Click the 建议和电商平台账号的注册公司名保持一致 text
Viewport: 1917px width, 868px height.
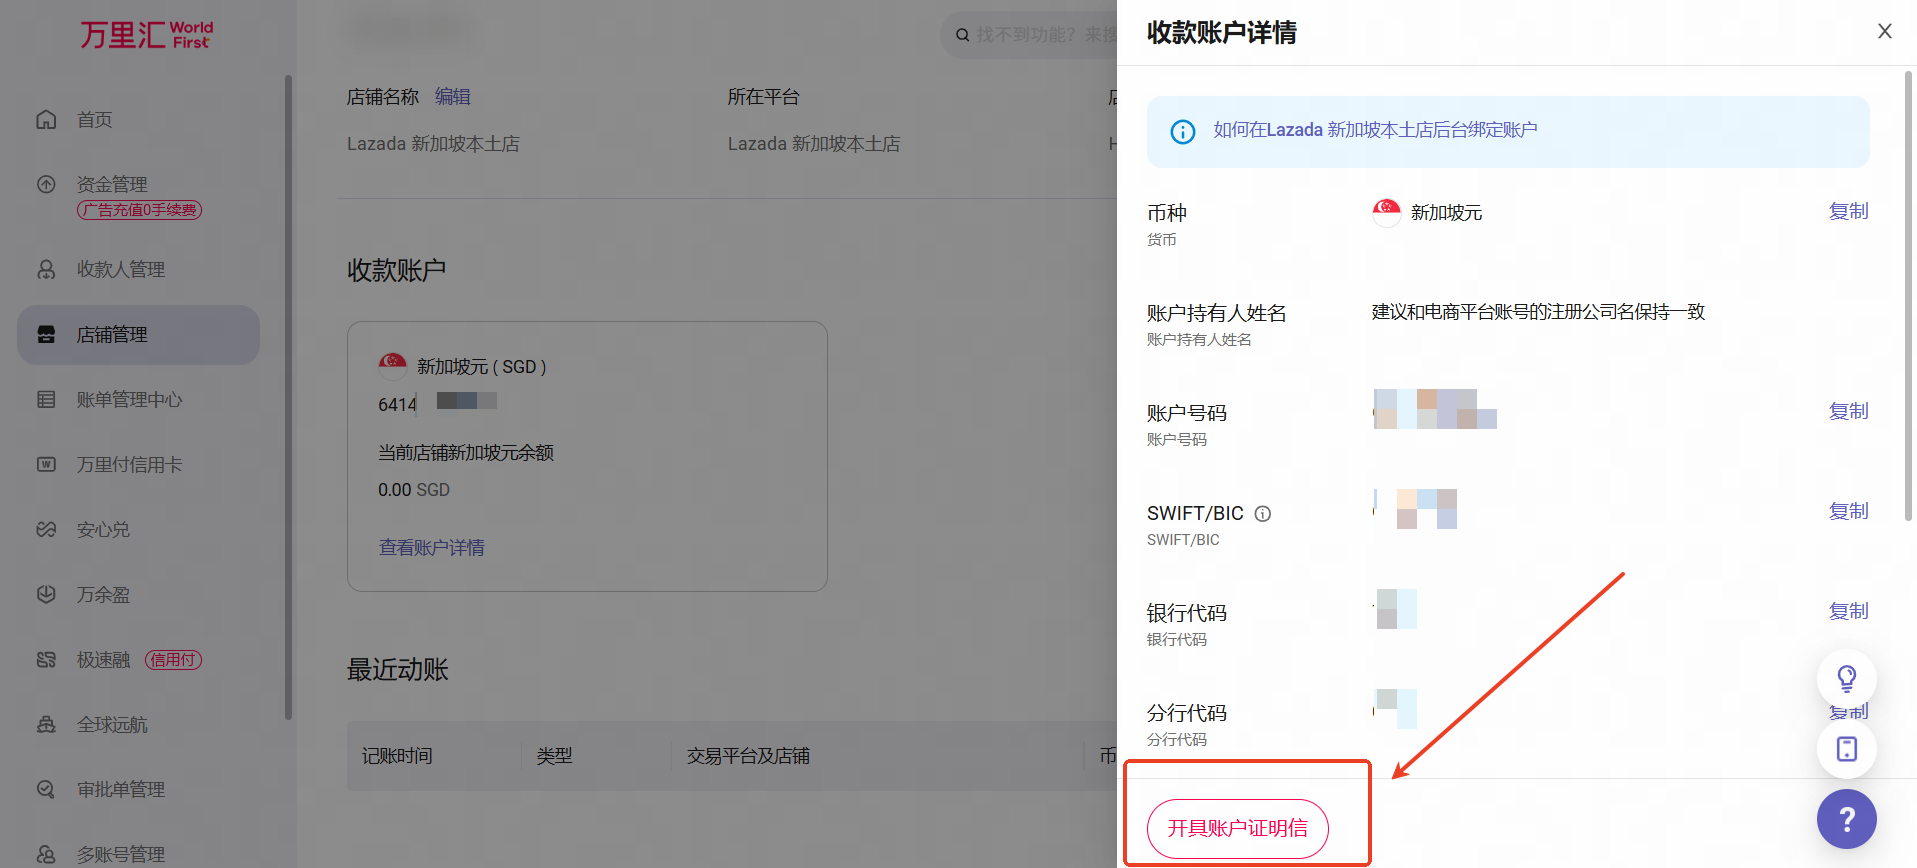(x=1538, y=312)
